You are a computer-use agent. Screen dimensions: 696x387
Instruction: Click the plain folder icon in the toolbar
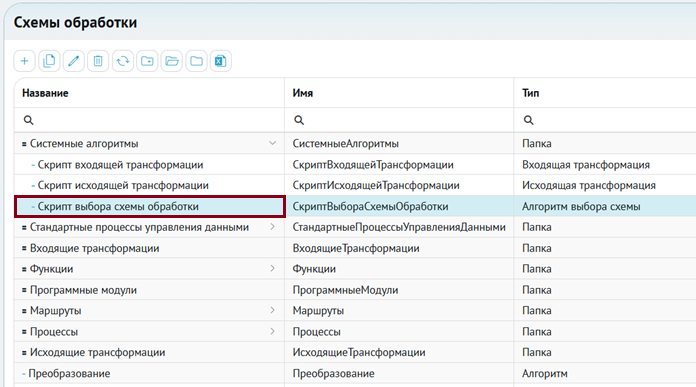pyautogui.click(x=196, y=61)
